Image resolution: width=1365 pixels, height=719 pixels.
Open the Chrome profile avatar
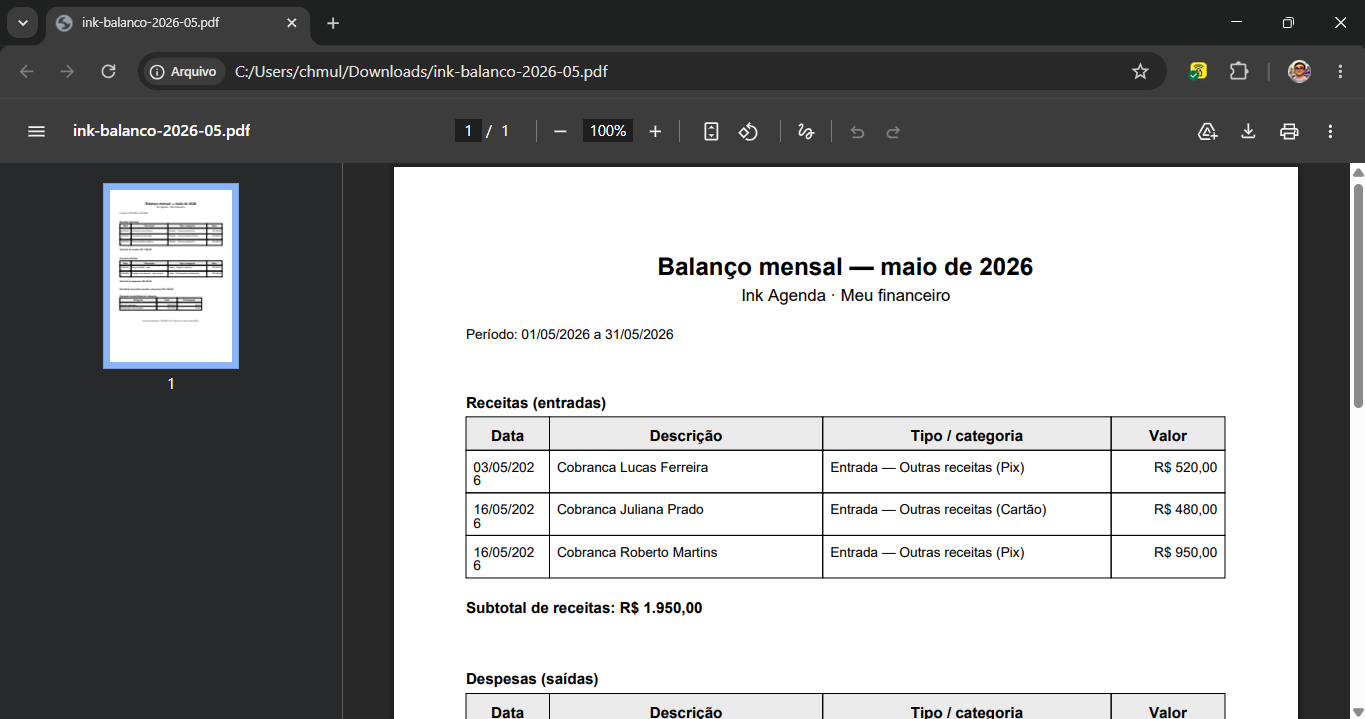tap(1299, 71)
